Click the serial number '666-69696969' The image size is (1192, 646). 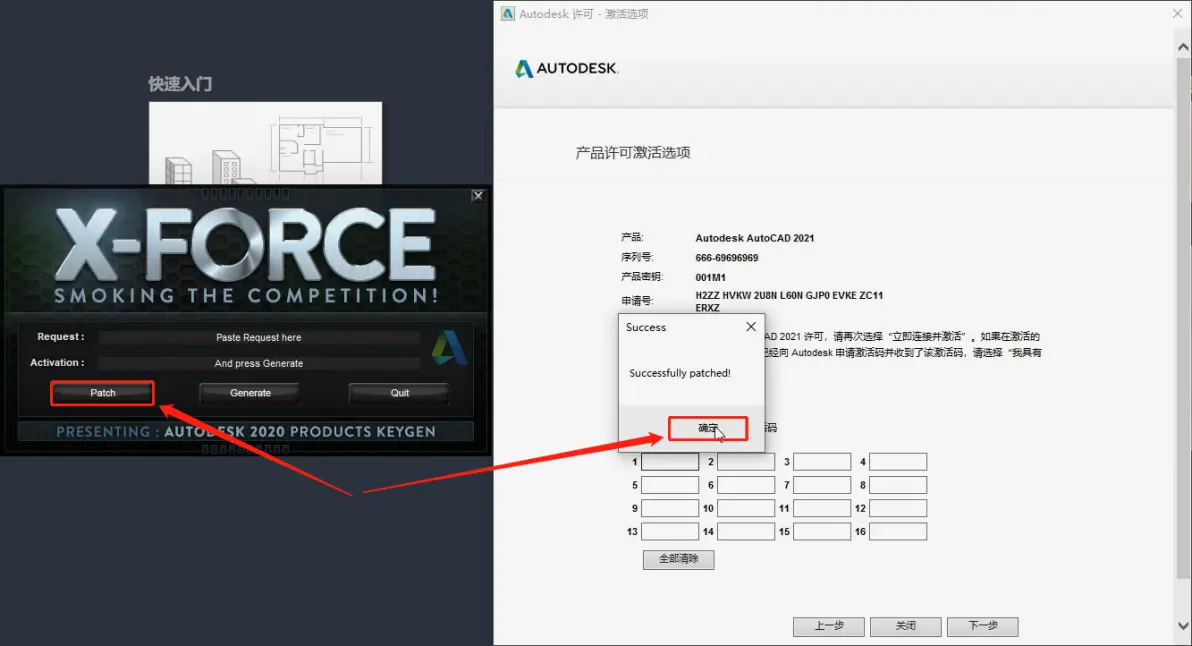(727, 258)
